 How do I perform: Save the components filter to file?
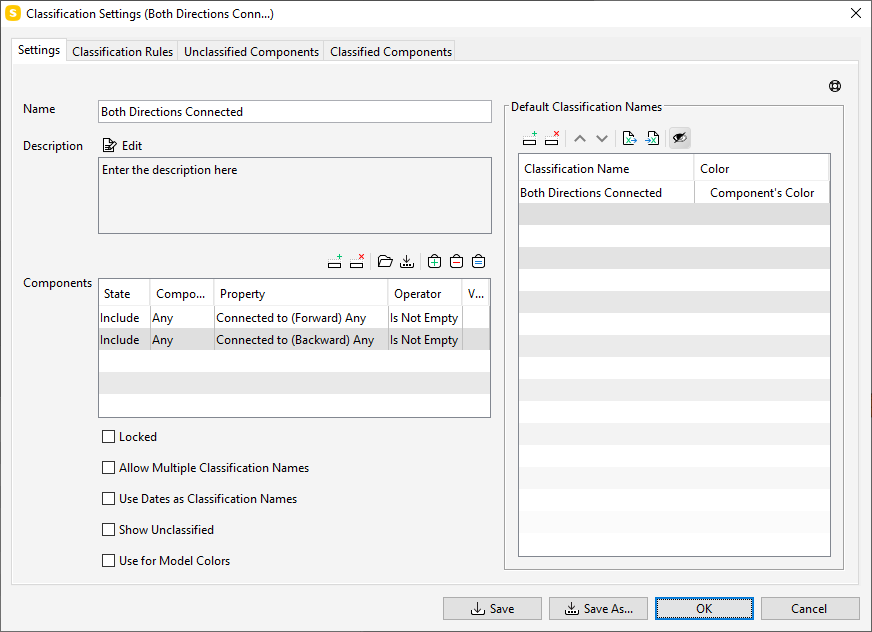pos(407,261)
